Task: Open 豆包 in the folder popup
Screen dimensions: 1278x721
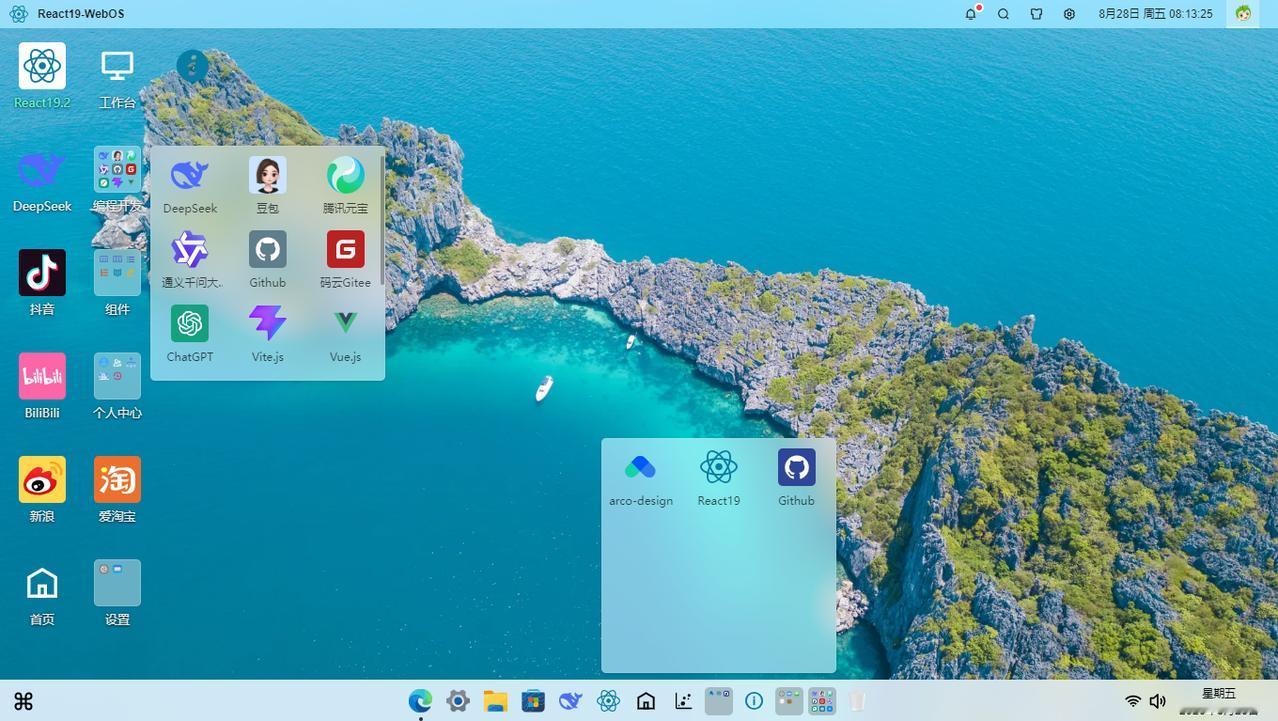Action: pos(268,175)
